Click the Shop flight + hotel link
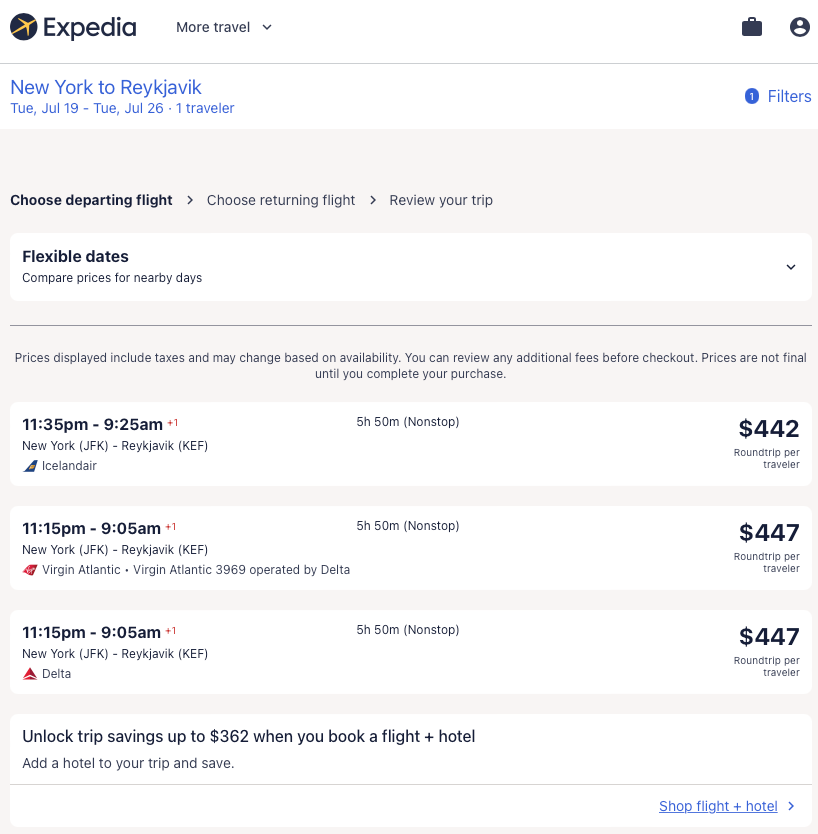The image size is (818, 834). click(x=718, y=806)
